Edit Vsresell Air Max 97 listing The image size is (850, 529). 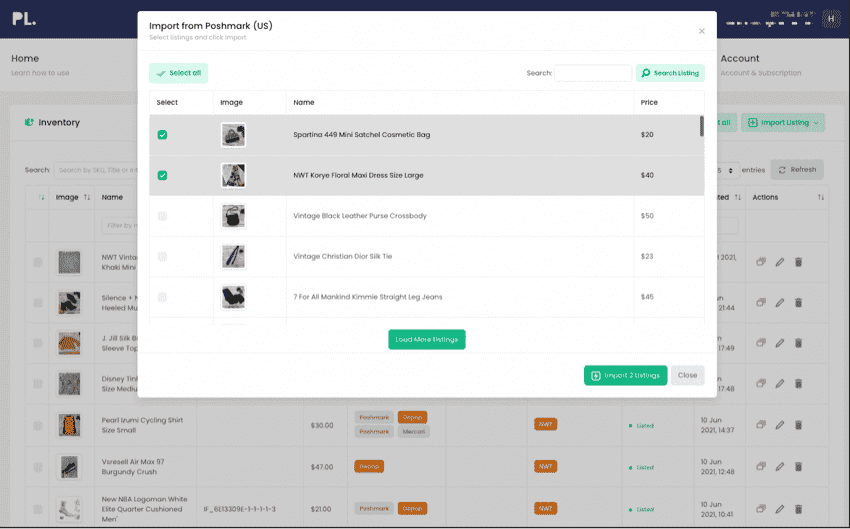[x=780, y=467]
